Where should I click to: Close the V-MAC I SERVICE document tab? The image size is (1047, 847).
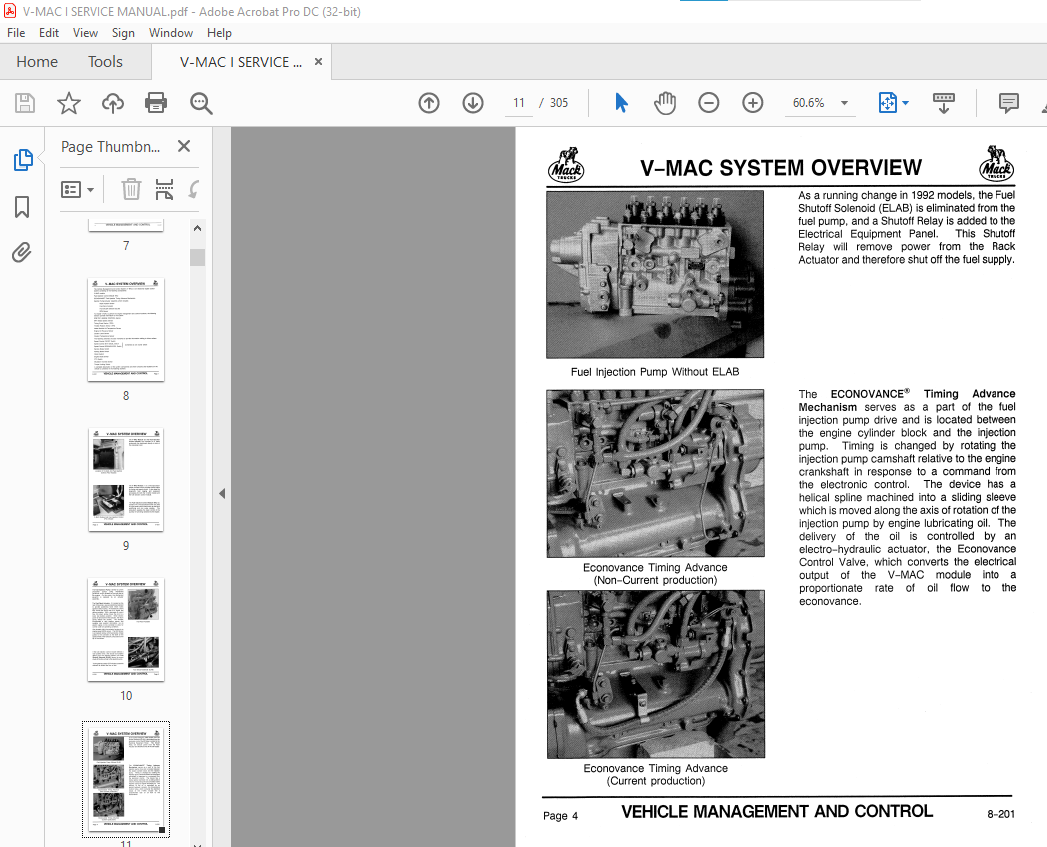pos(319,61)
